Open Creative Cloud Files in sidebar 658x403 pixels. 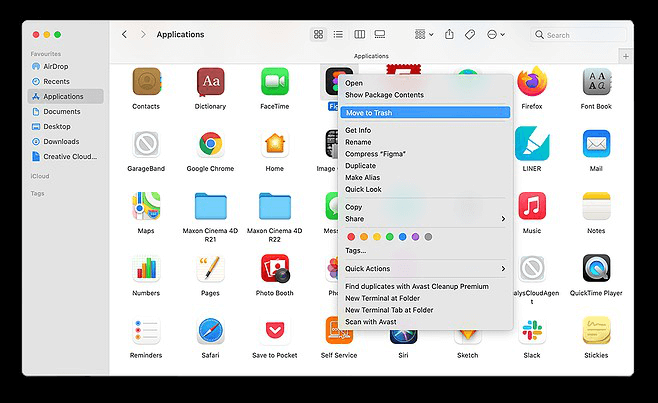pyautogui.click(x=65, y=157)
